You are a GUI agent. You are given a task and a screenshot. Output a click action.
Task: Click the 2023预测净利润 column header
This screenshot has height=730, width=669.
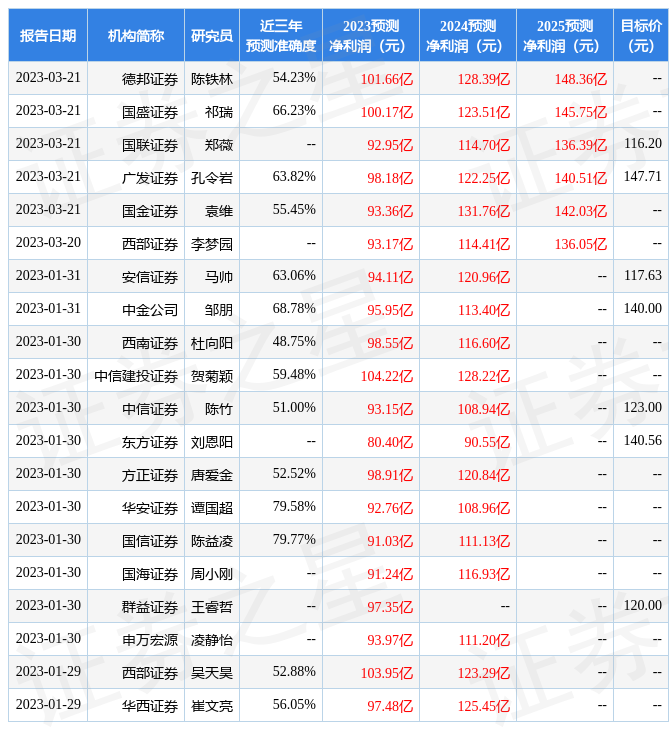pos(371,35)
